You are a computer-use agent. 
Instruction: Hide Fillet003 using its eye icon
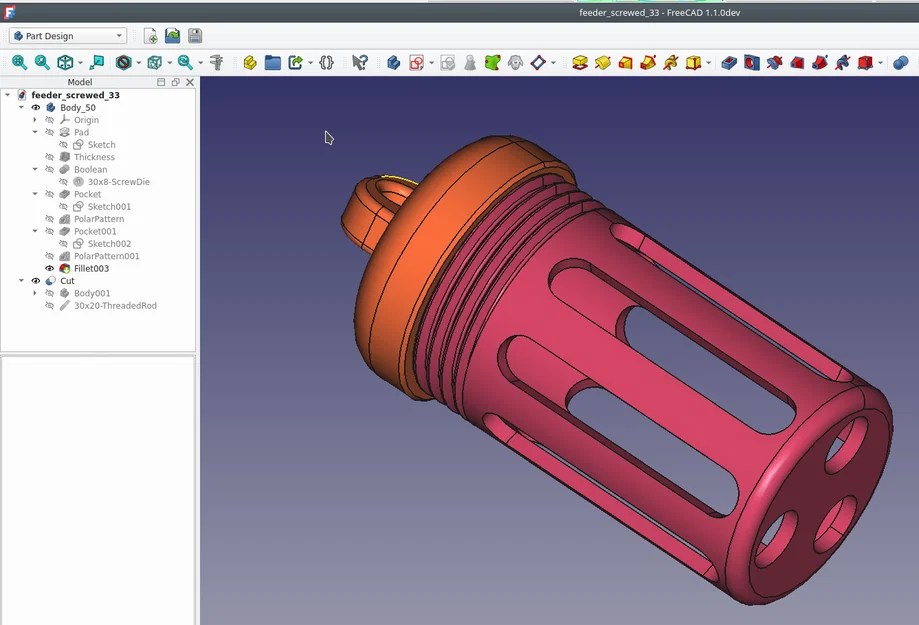50,269
